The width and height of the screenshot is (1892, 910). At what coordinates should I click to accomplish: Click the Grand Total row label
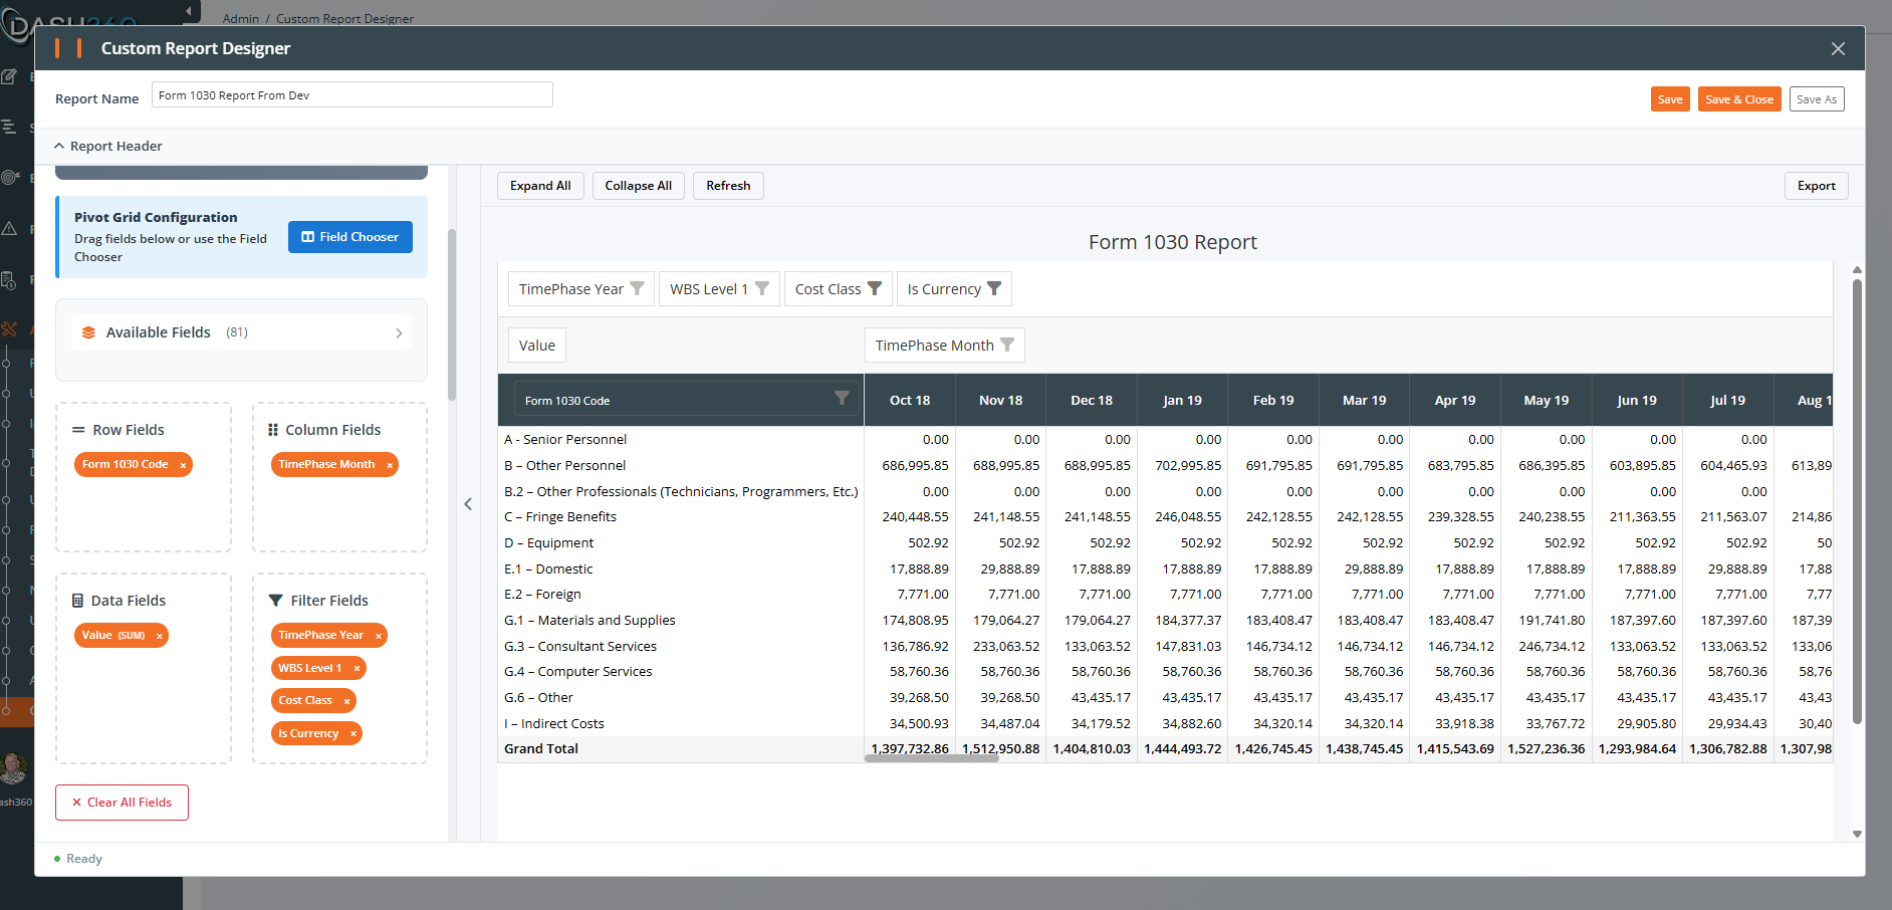541,749
